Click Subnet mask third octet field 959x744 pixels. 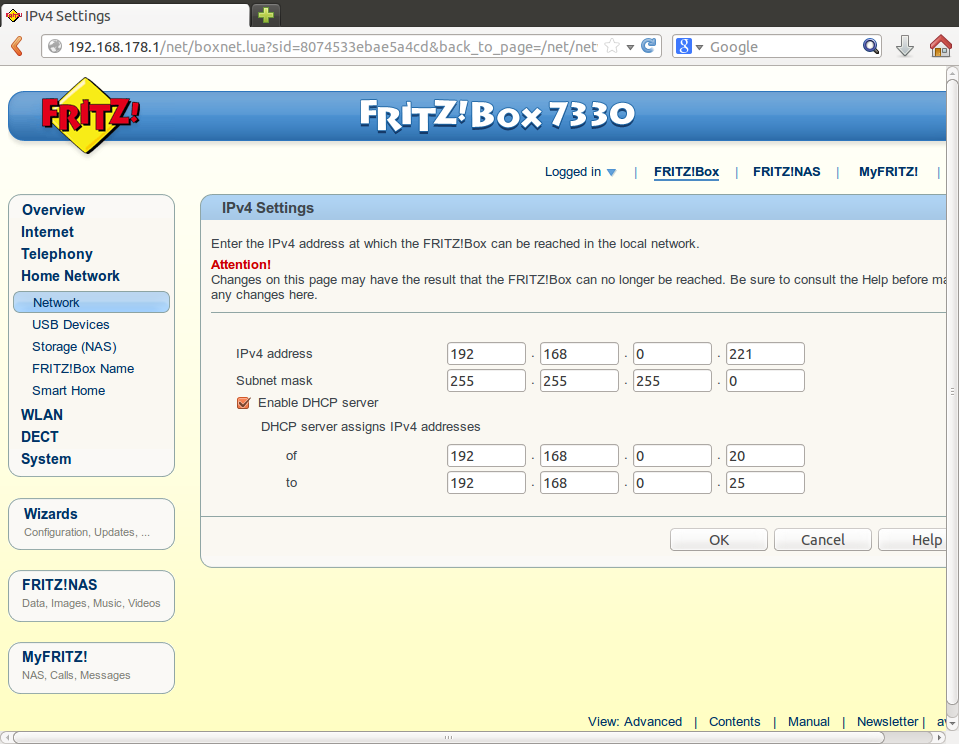coord(672,381)
